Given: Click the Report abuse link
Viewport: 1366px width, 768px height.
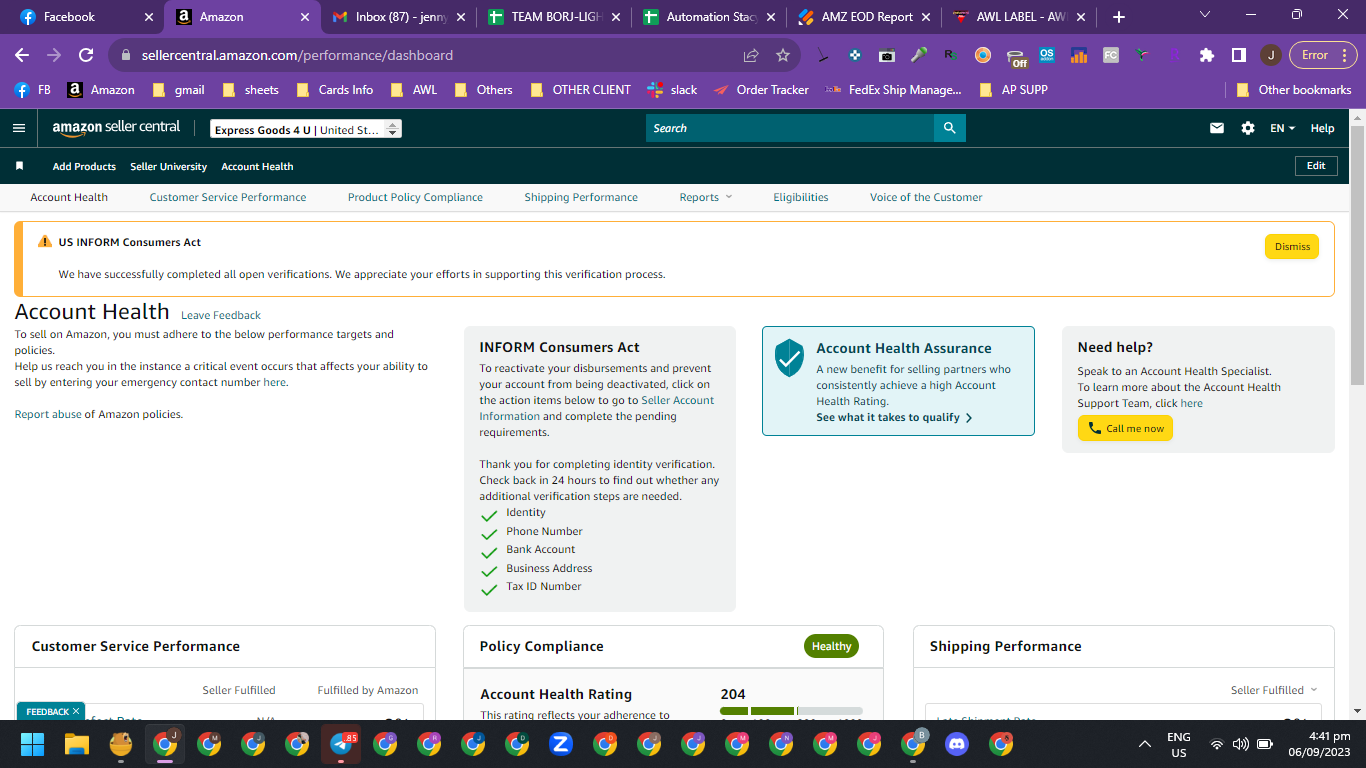Looking at the screenshot, I should click(x=48, y=414).
